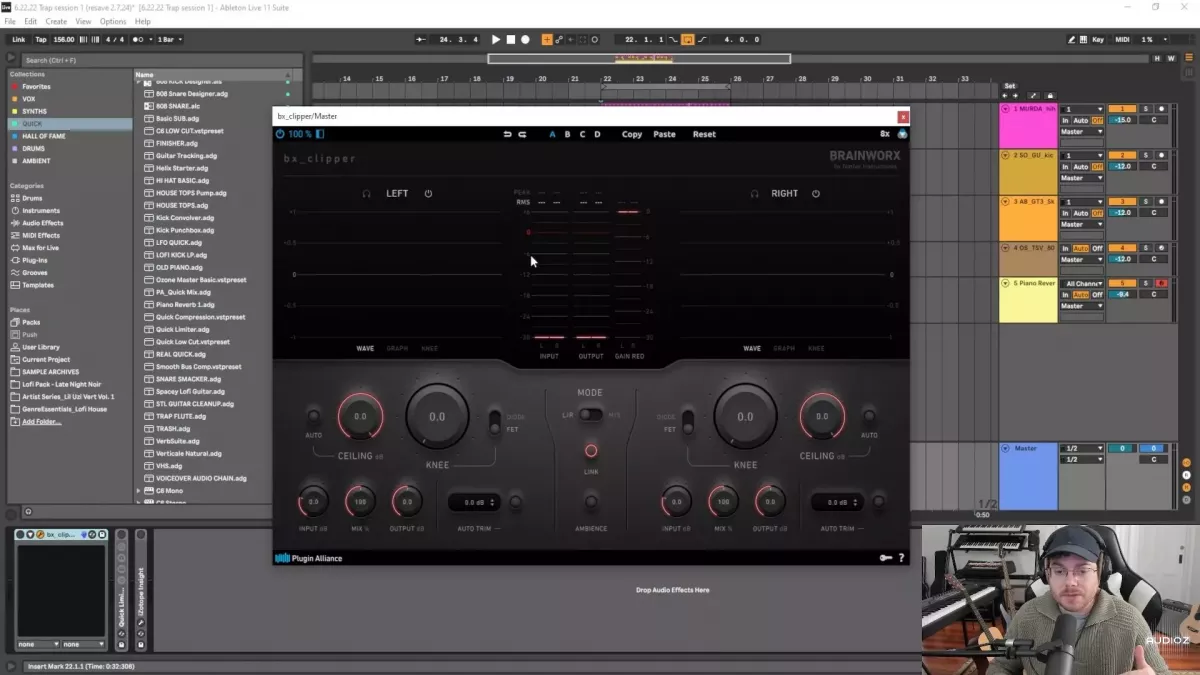
Task: Disarm recording on track 5 Piano Reverb
Action: (1162, 284)
